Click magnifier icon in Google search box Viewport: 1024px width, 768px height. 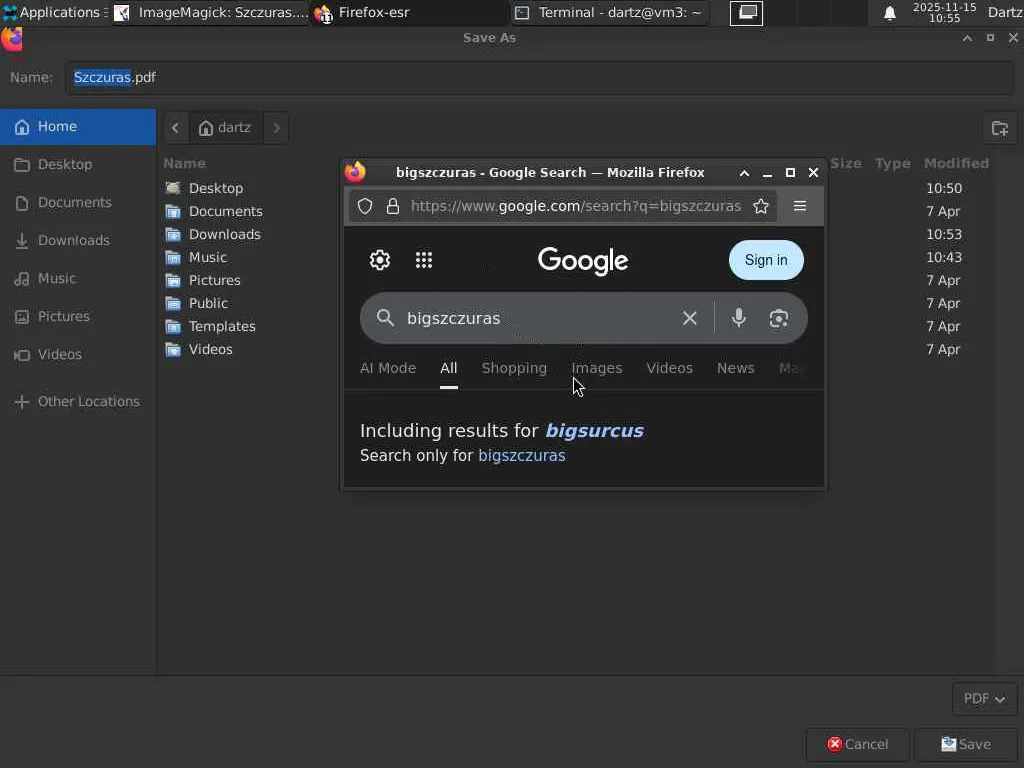pyautogui.click(x=385, y=318)
